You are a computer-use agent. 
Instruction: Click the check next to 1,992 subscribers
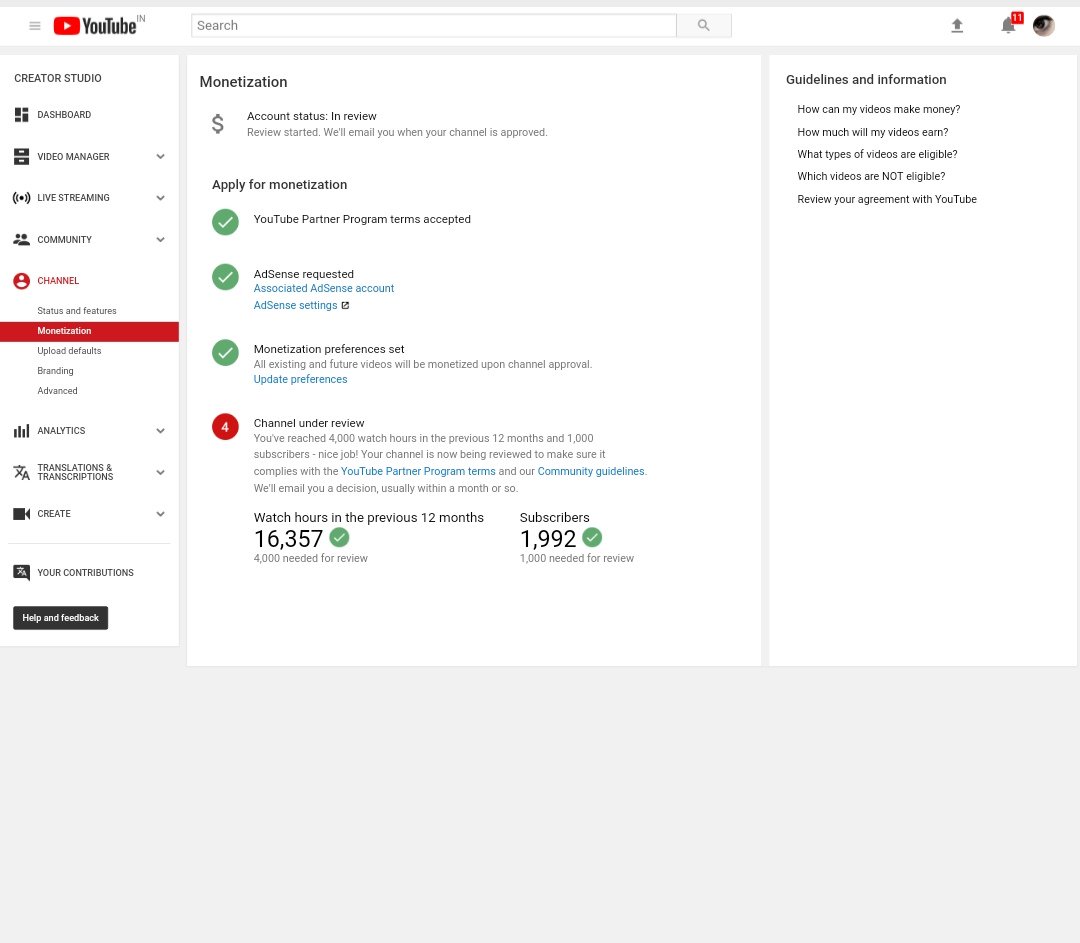(x=592, y=537)
